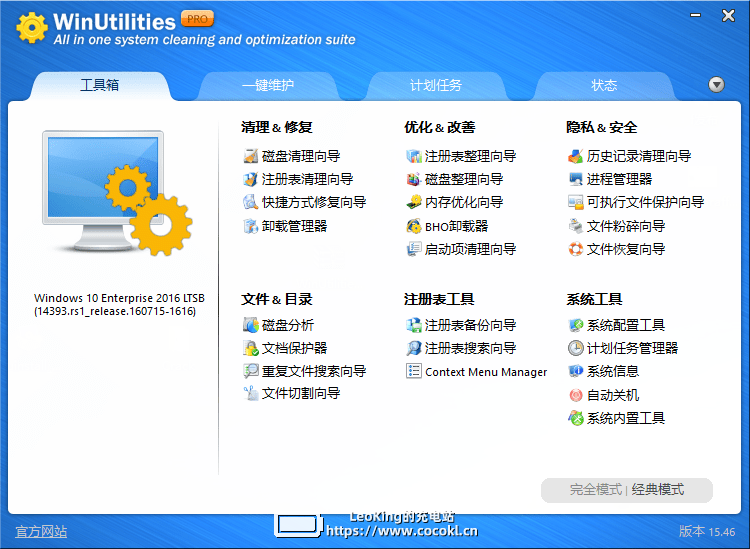This screenshot has height=549, width=750.
Task: Click the 可执行文件保护向导 lock icon
Action: pos(576,202)
